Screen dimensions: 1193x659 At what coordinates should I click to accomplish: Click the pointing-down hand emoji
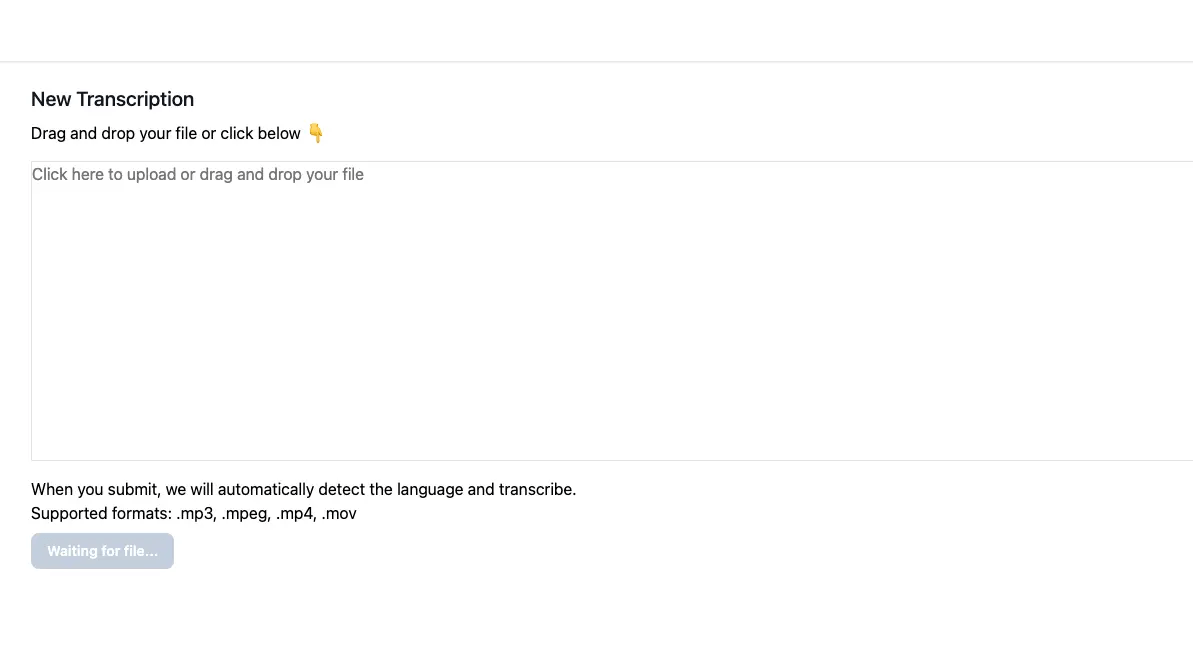[x=316, y=133]
